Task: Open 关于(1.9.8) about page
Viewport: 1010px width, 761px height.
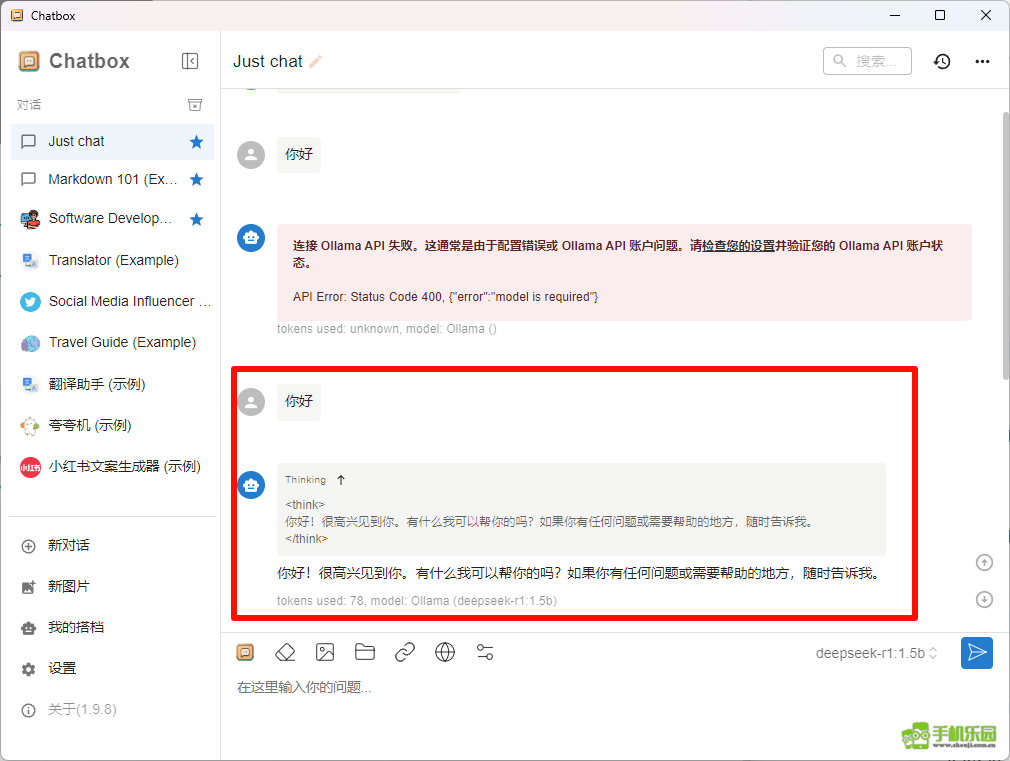Action: [x=112, y=710]
